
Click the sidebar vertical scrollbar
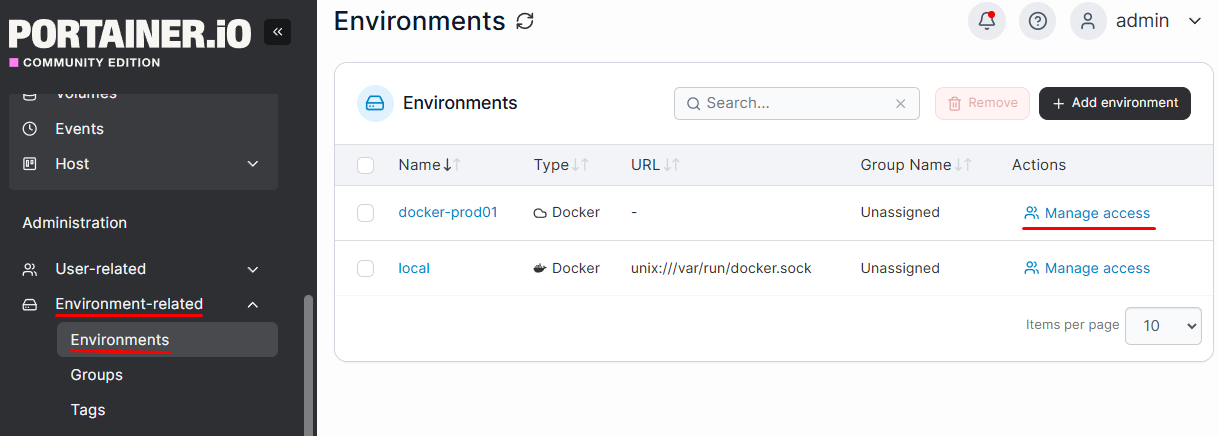click(x=308, y=365)
